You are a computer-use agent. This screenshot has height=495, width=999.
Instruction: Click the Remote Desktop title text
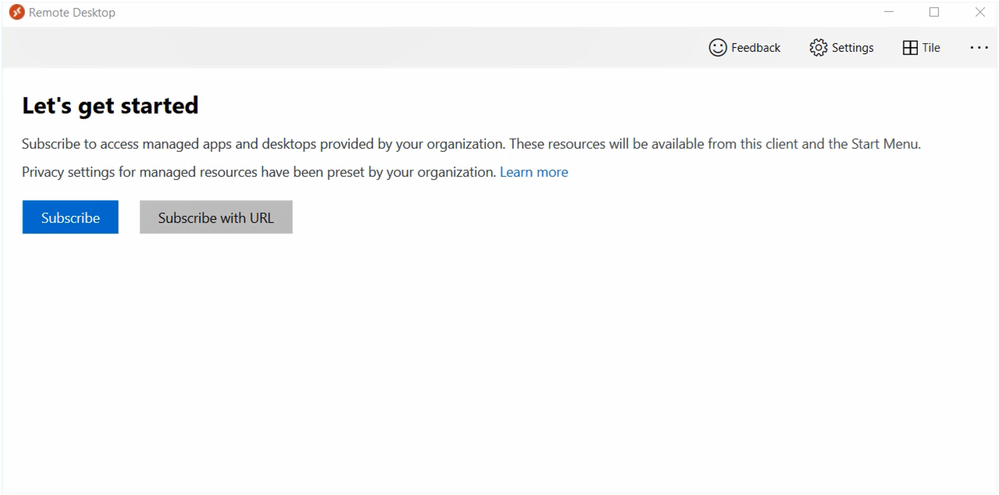coord(72,13)
